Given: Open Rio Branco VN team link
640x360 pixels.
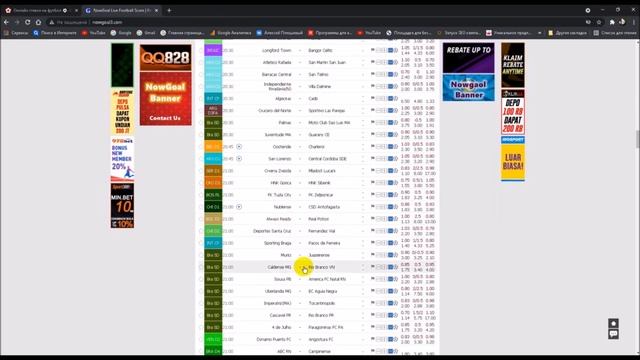Looking at the screenshot, I should pyautogui.click(x=322, y=267).
